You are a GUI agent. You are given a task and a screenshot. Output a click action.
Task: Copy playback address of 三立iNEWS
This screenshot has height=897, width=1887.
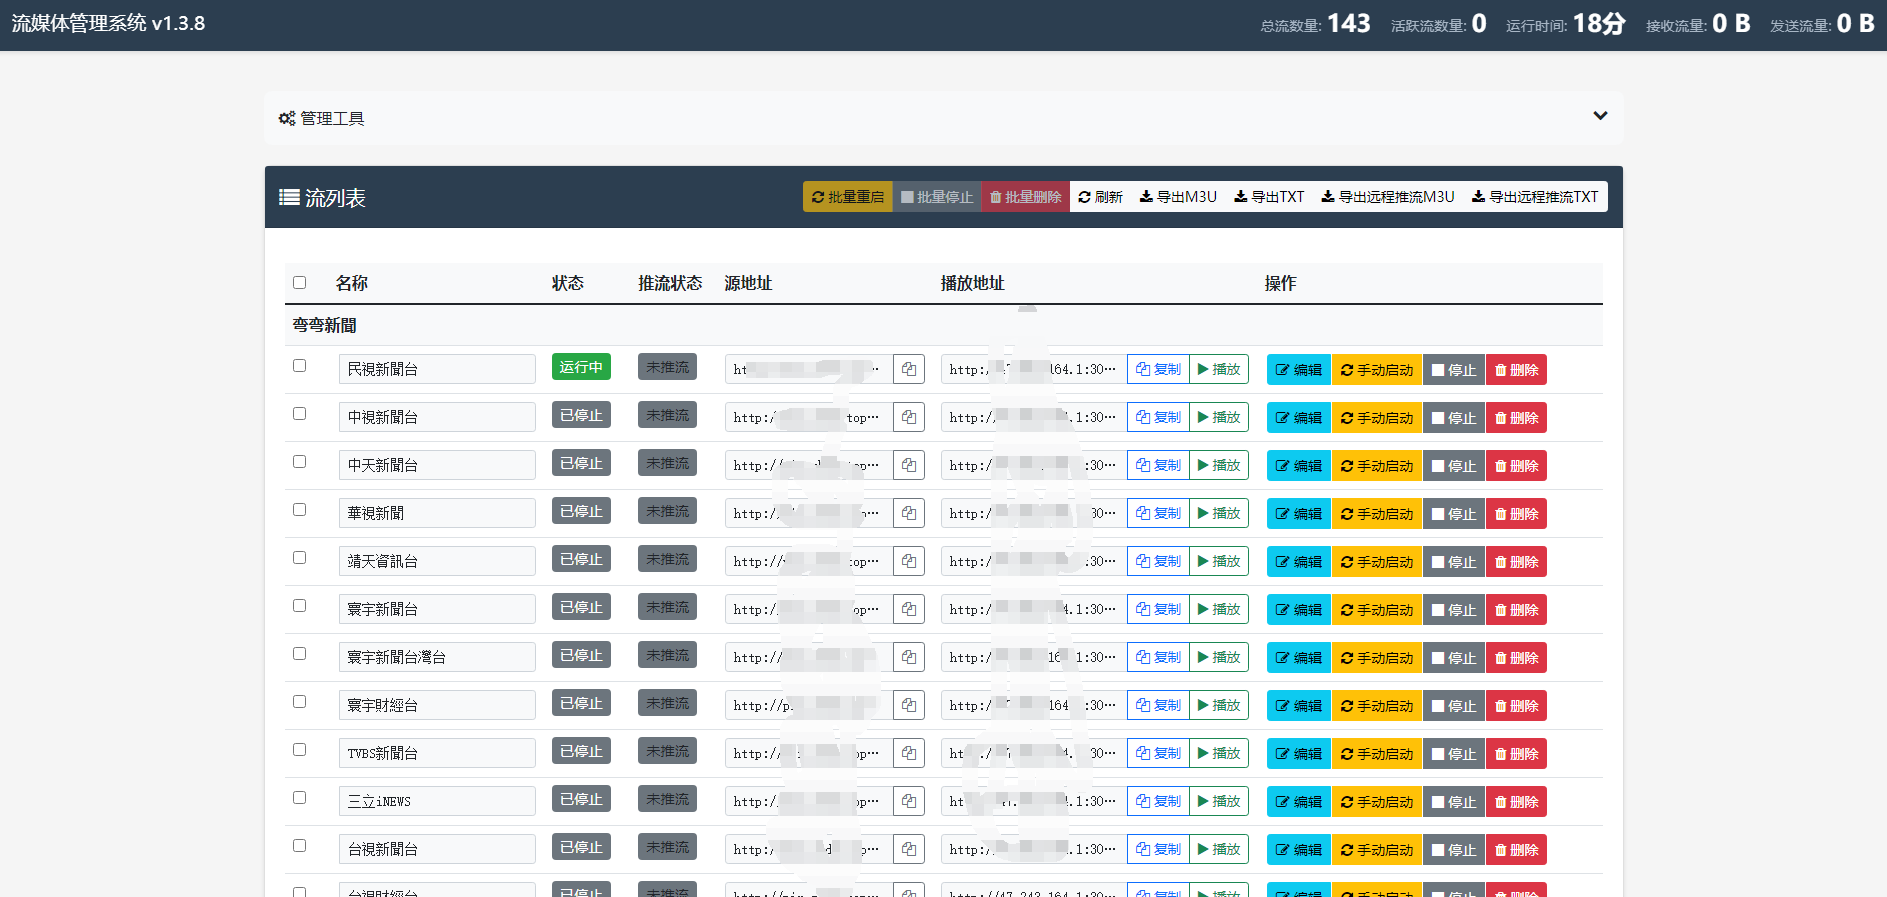tap(1158, 801)
